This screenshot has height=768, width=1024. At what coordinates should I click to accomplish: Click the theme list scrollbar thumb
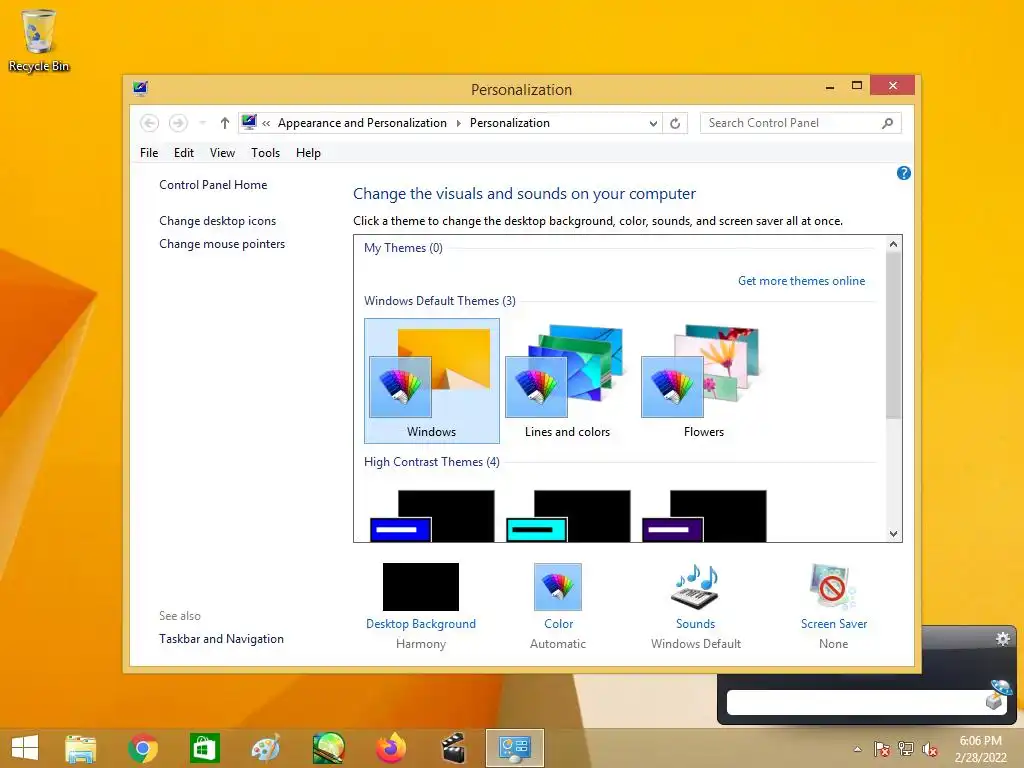(x=893, y=335)
